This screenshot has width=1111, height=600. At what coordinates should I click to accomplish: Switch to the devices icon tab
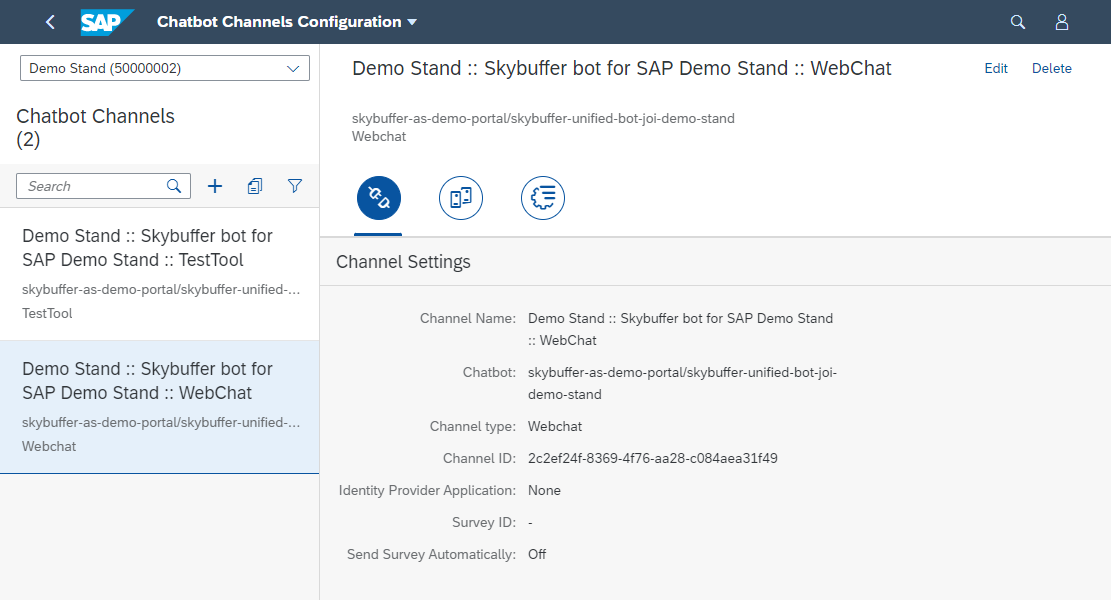pyautogui.click(x=461, y=198)
